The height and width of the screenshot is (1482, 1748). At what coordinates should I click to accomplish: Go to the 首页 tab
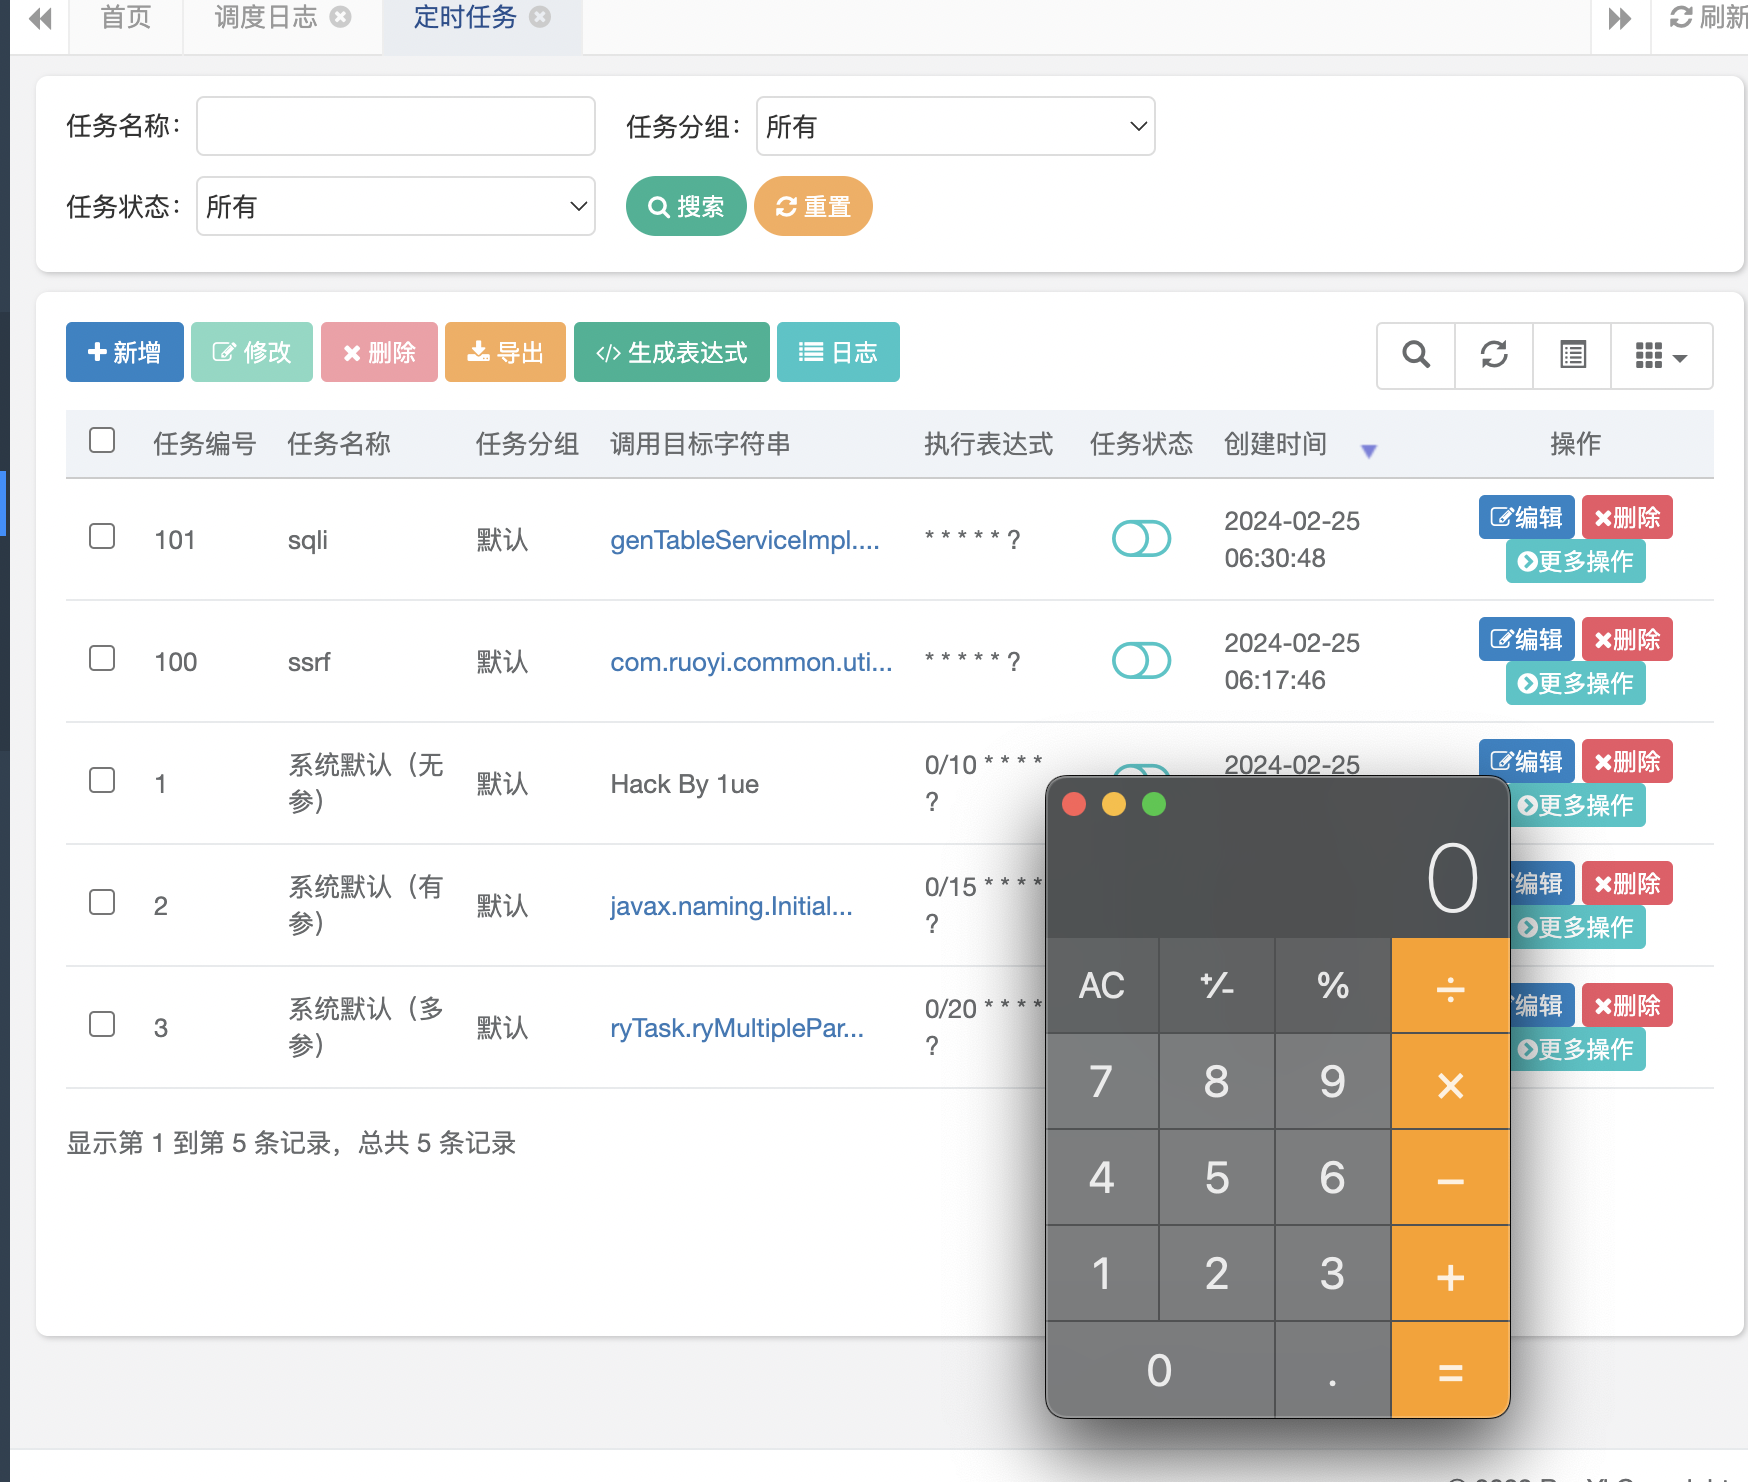point(126,17)
